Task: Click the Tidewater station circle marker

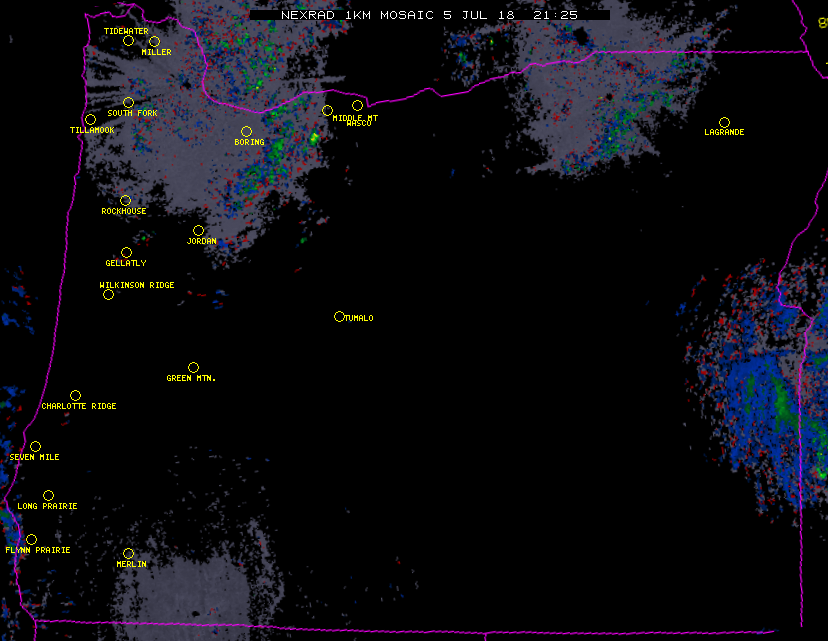Action: tap(128, 41)
